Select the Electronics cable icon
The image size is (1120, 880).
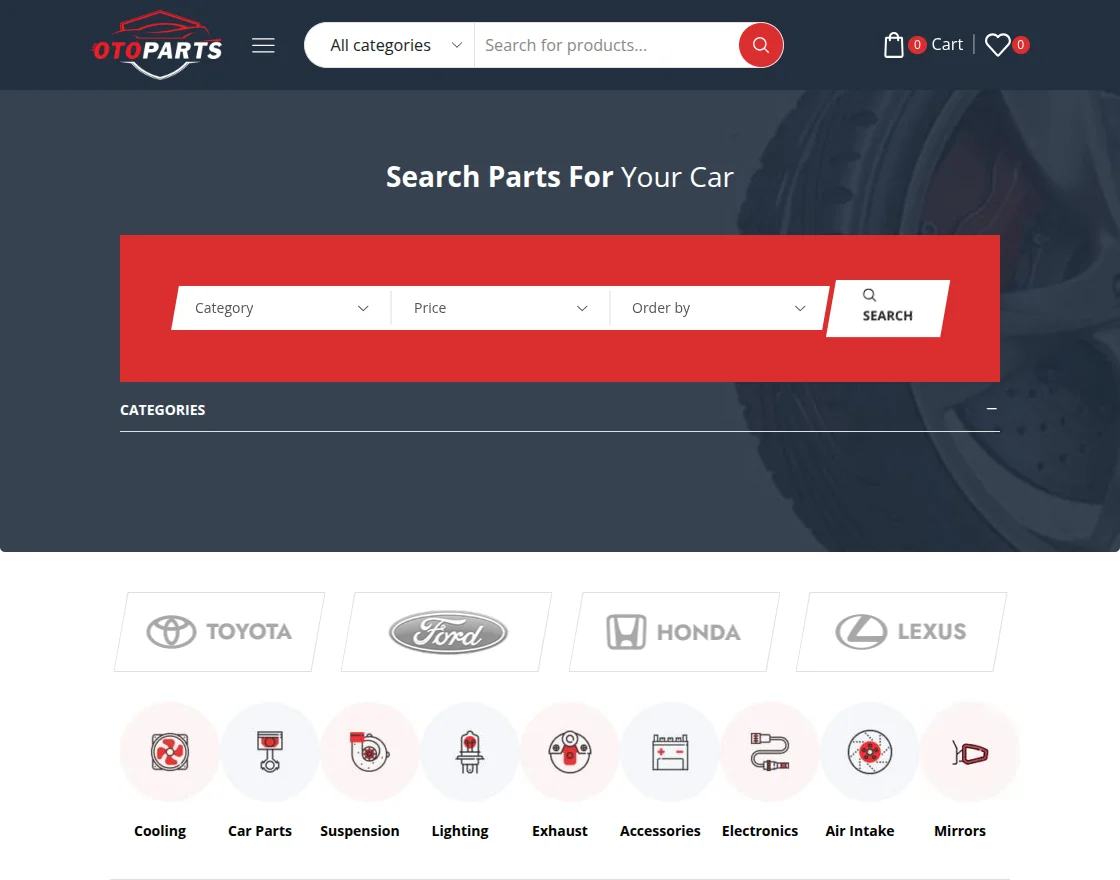(769, 751)
